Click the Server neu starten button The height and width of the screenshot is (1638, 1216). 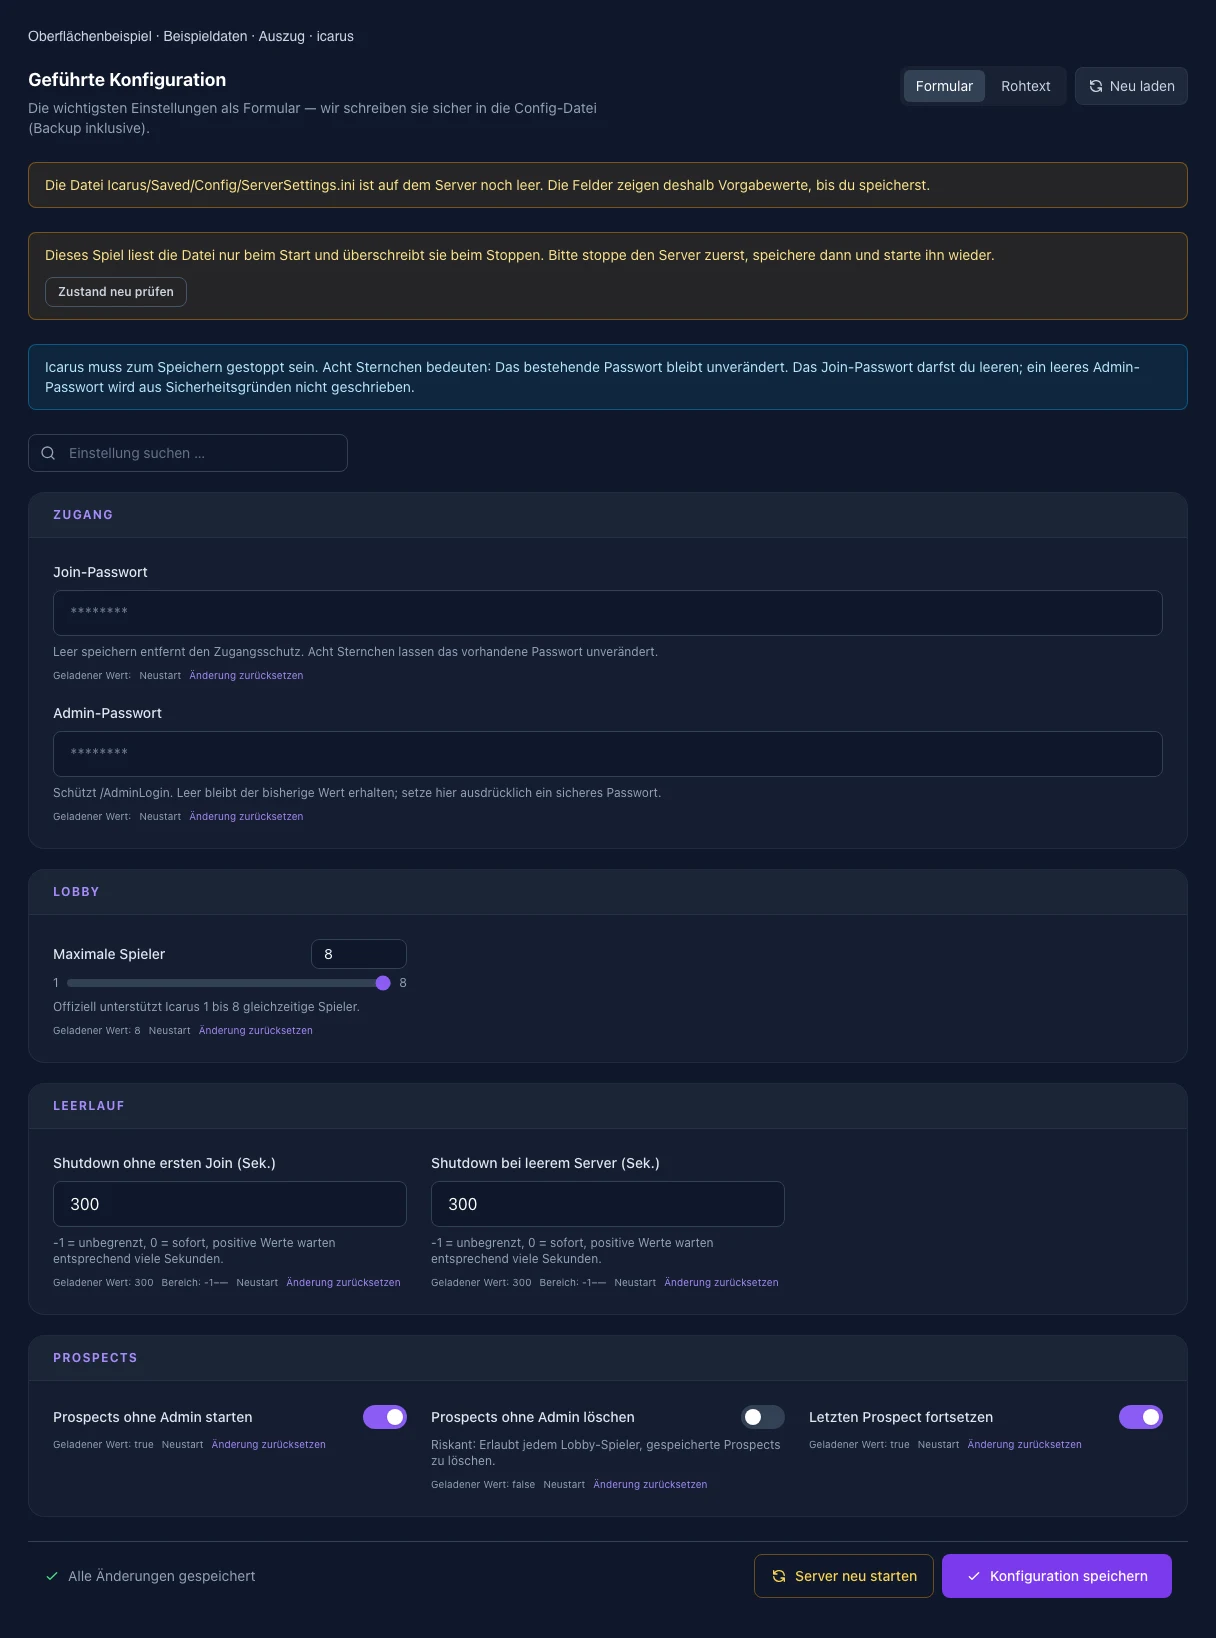(844, 1576)
